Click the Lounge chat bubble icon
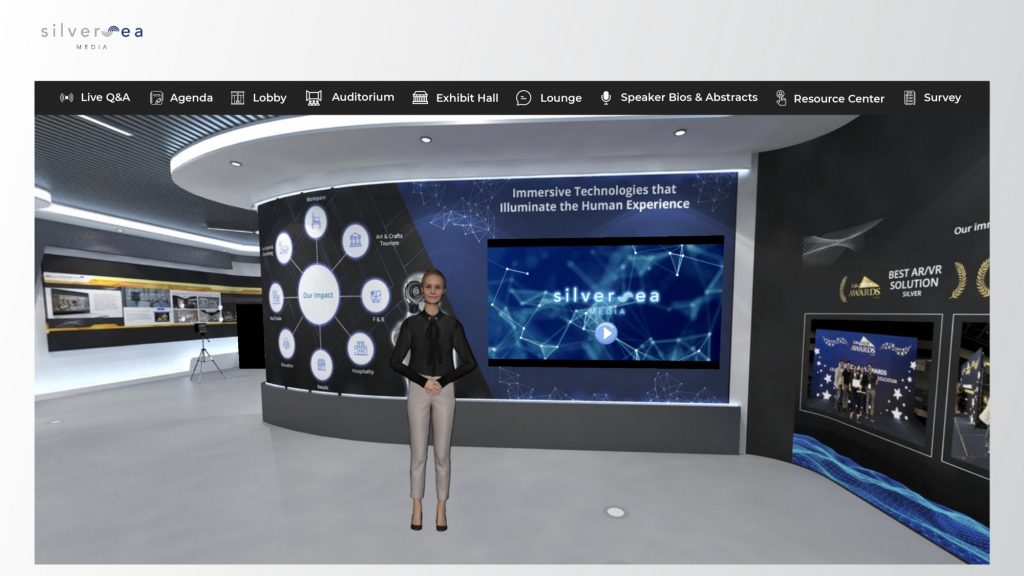1024x576 pixels. 523,98
